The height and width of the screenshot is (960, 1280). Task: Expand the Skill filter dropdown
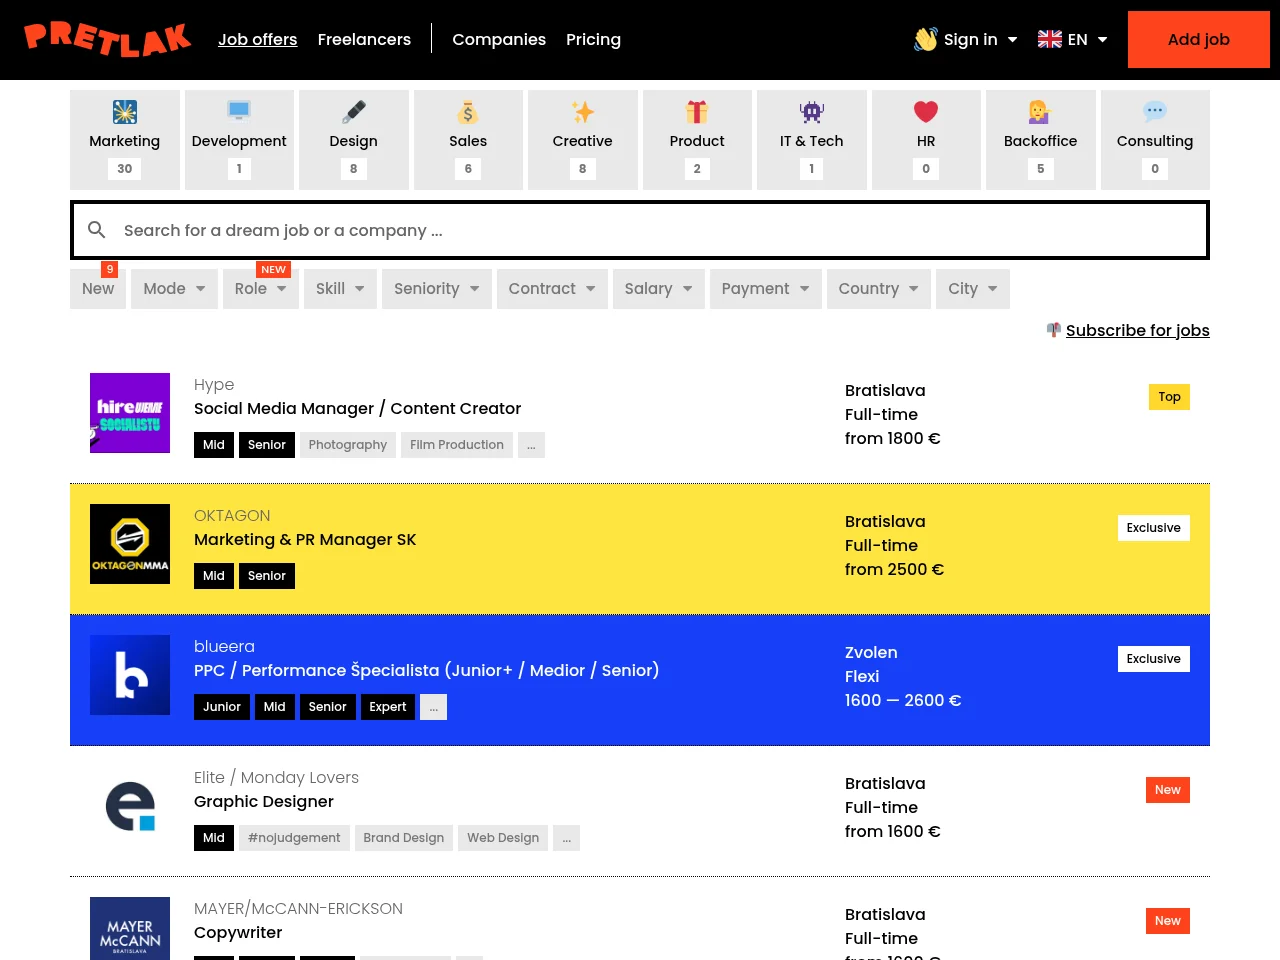pos(340,289)
